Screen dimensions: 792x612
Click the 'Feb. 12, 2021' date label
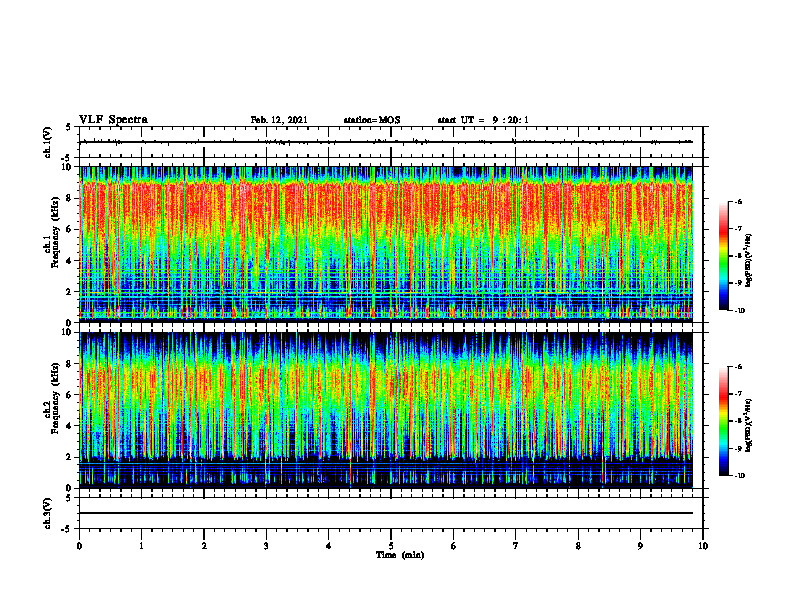[279, 120]
